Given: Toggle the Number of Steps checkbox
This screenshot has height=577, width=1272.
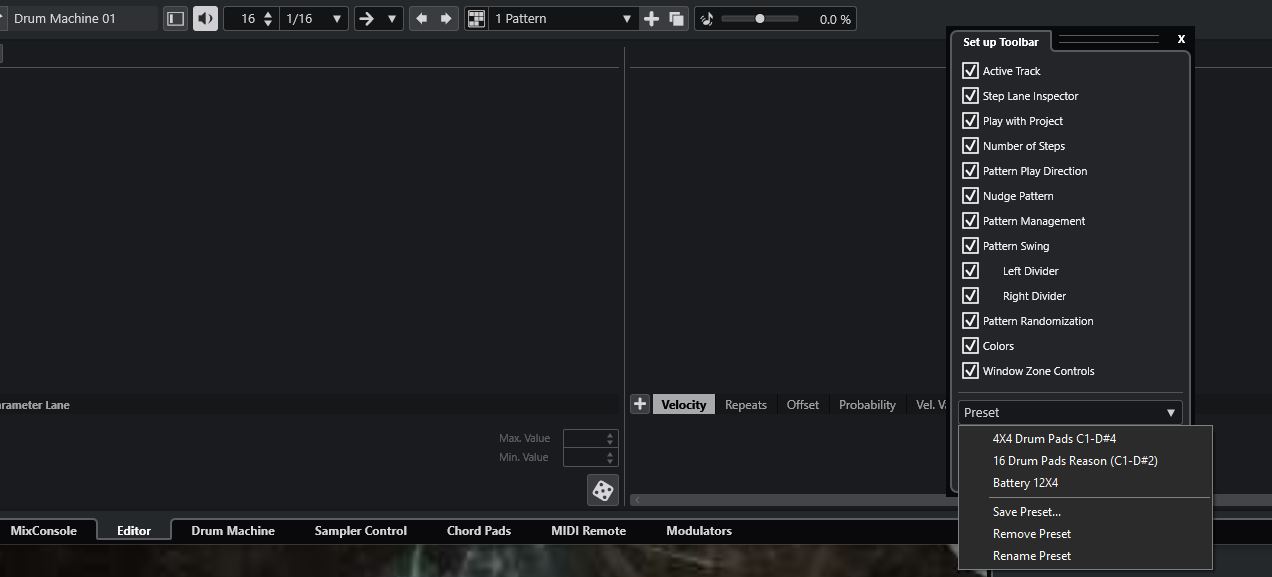Looking at the screenshot, I should click(970, 146).
